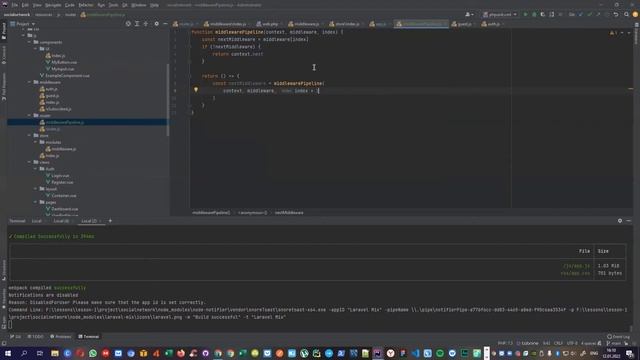Click the socialnetwork breadcrumb in navigation bar
Viewport: 640px width, 360px height.
tap(17, 15)
